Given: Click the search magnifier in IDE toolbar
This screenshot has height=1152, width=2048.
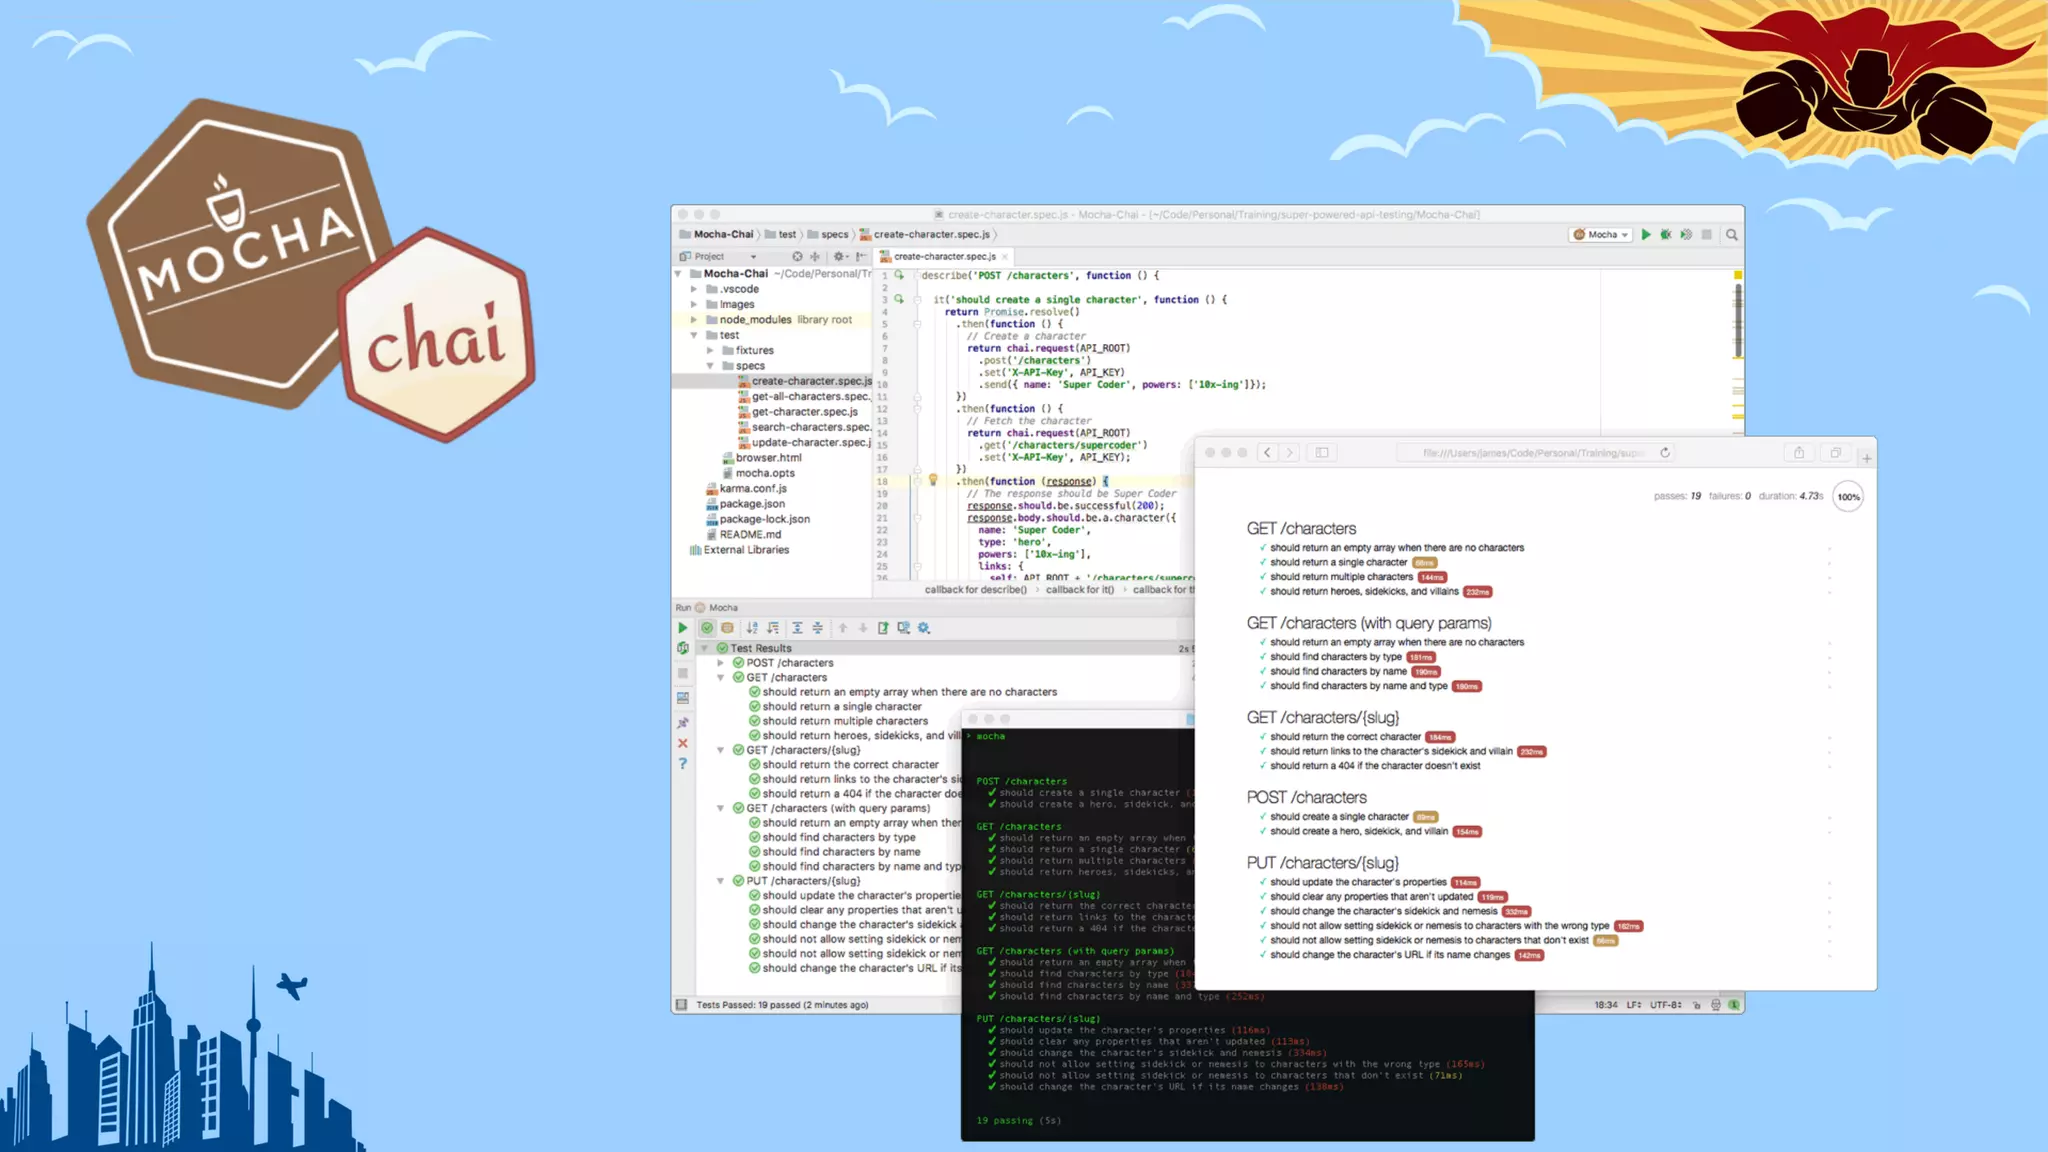Looking at the screenshot, I should tap(1731, 235).
